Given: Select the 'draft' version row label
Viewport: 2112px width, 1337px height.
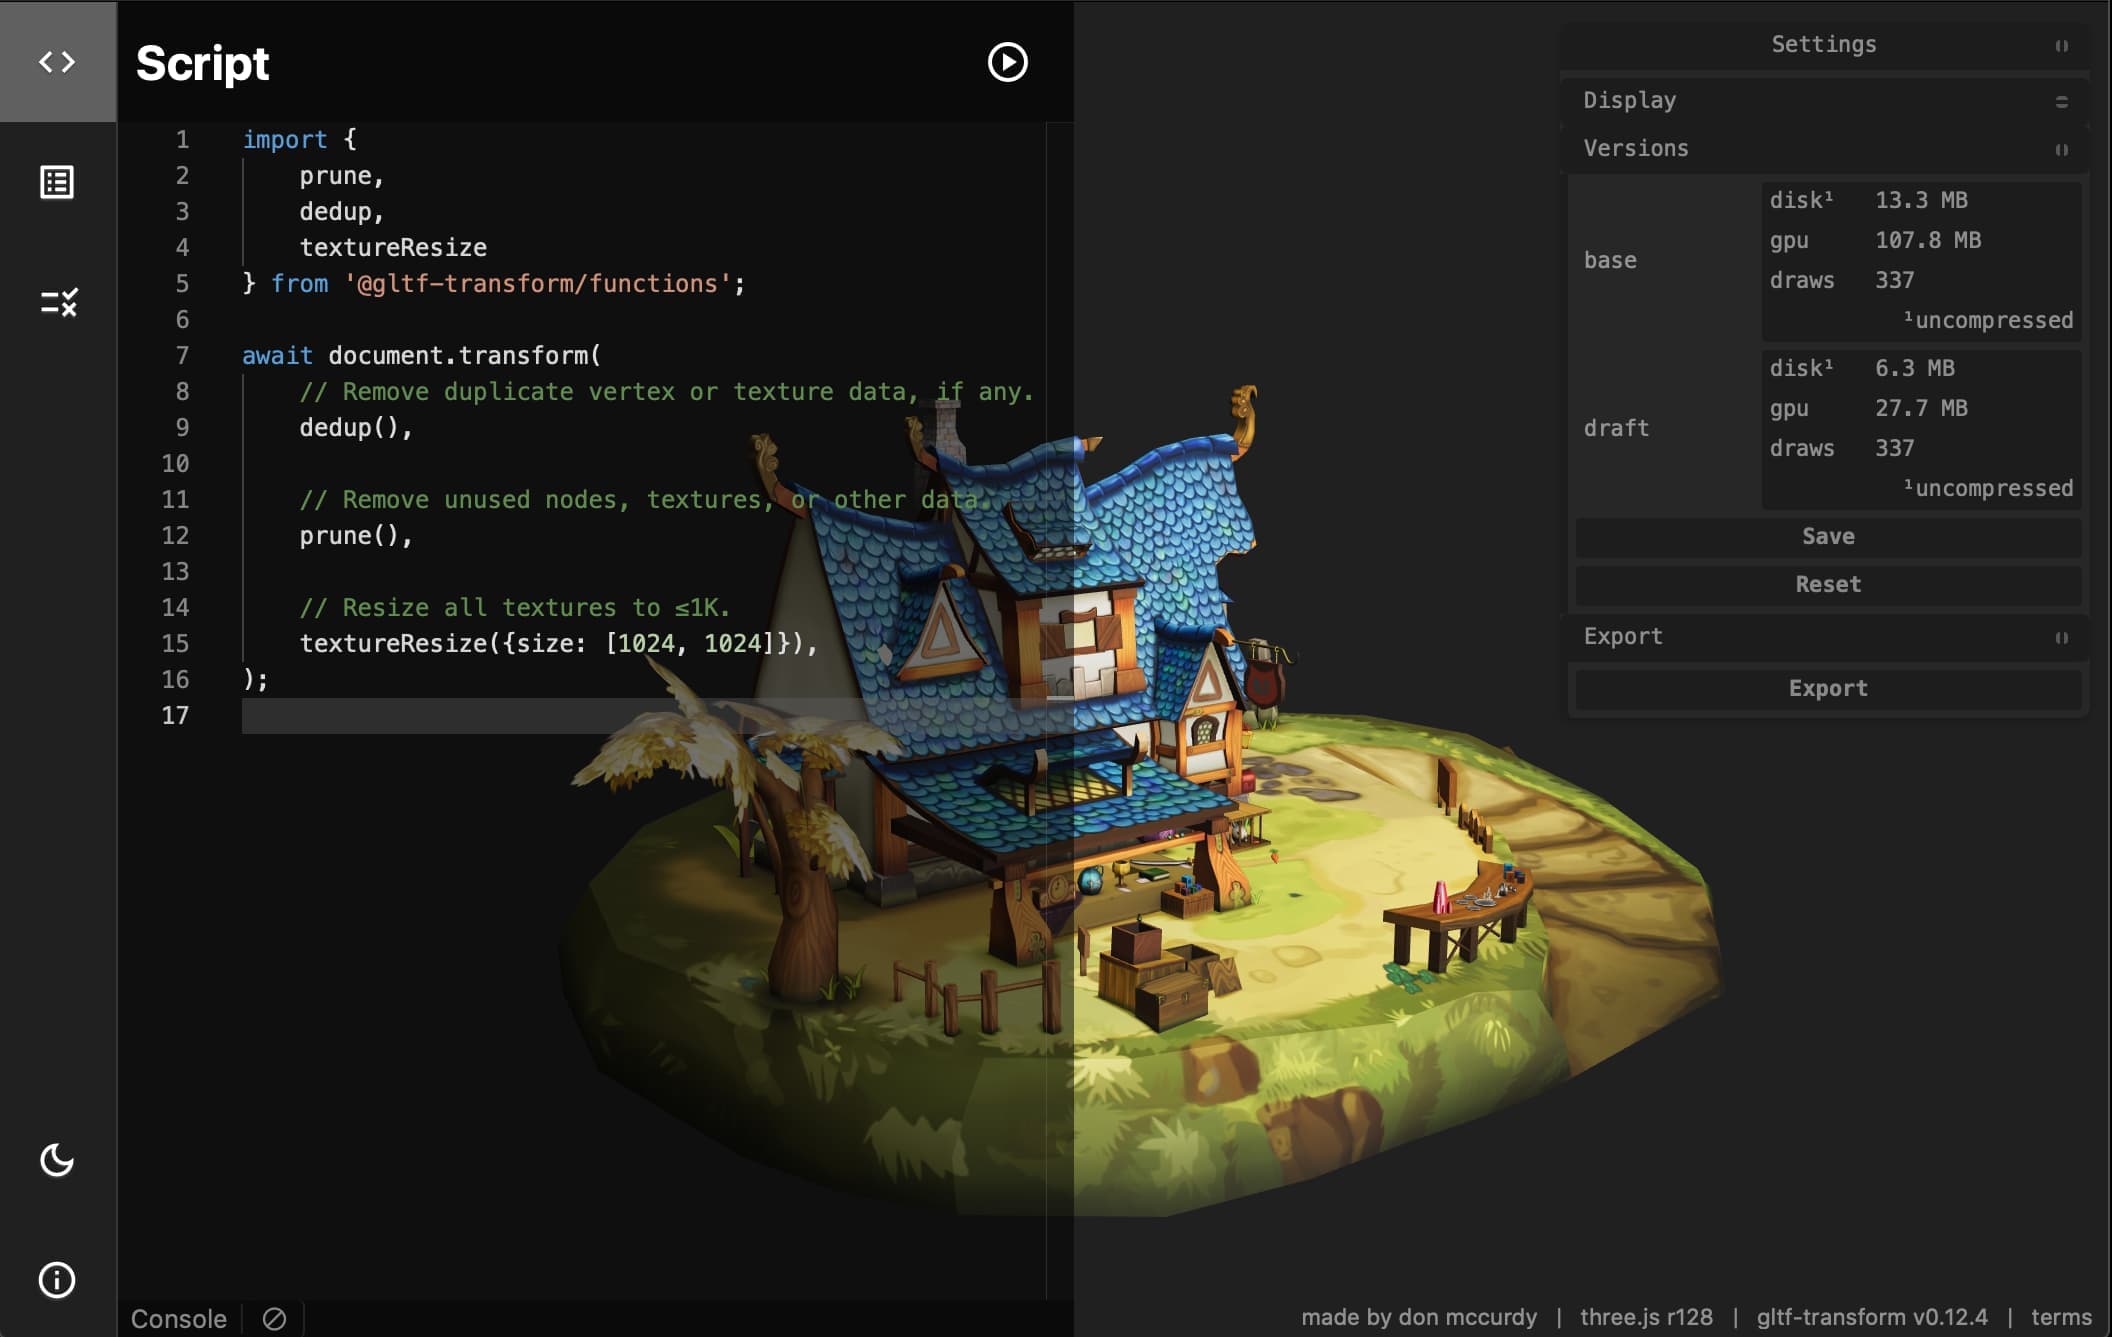Looking at the screenshot, I should click(x=1616, y=428).
